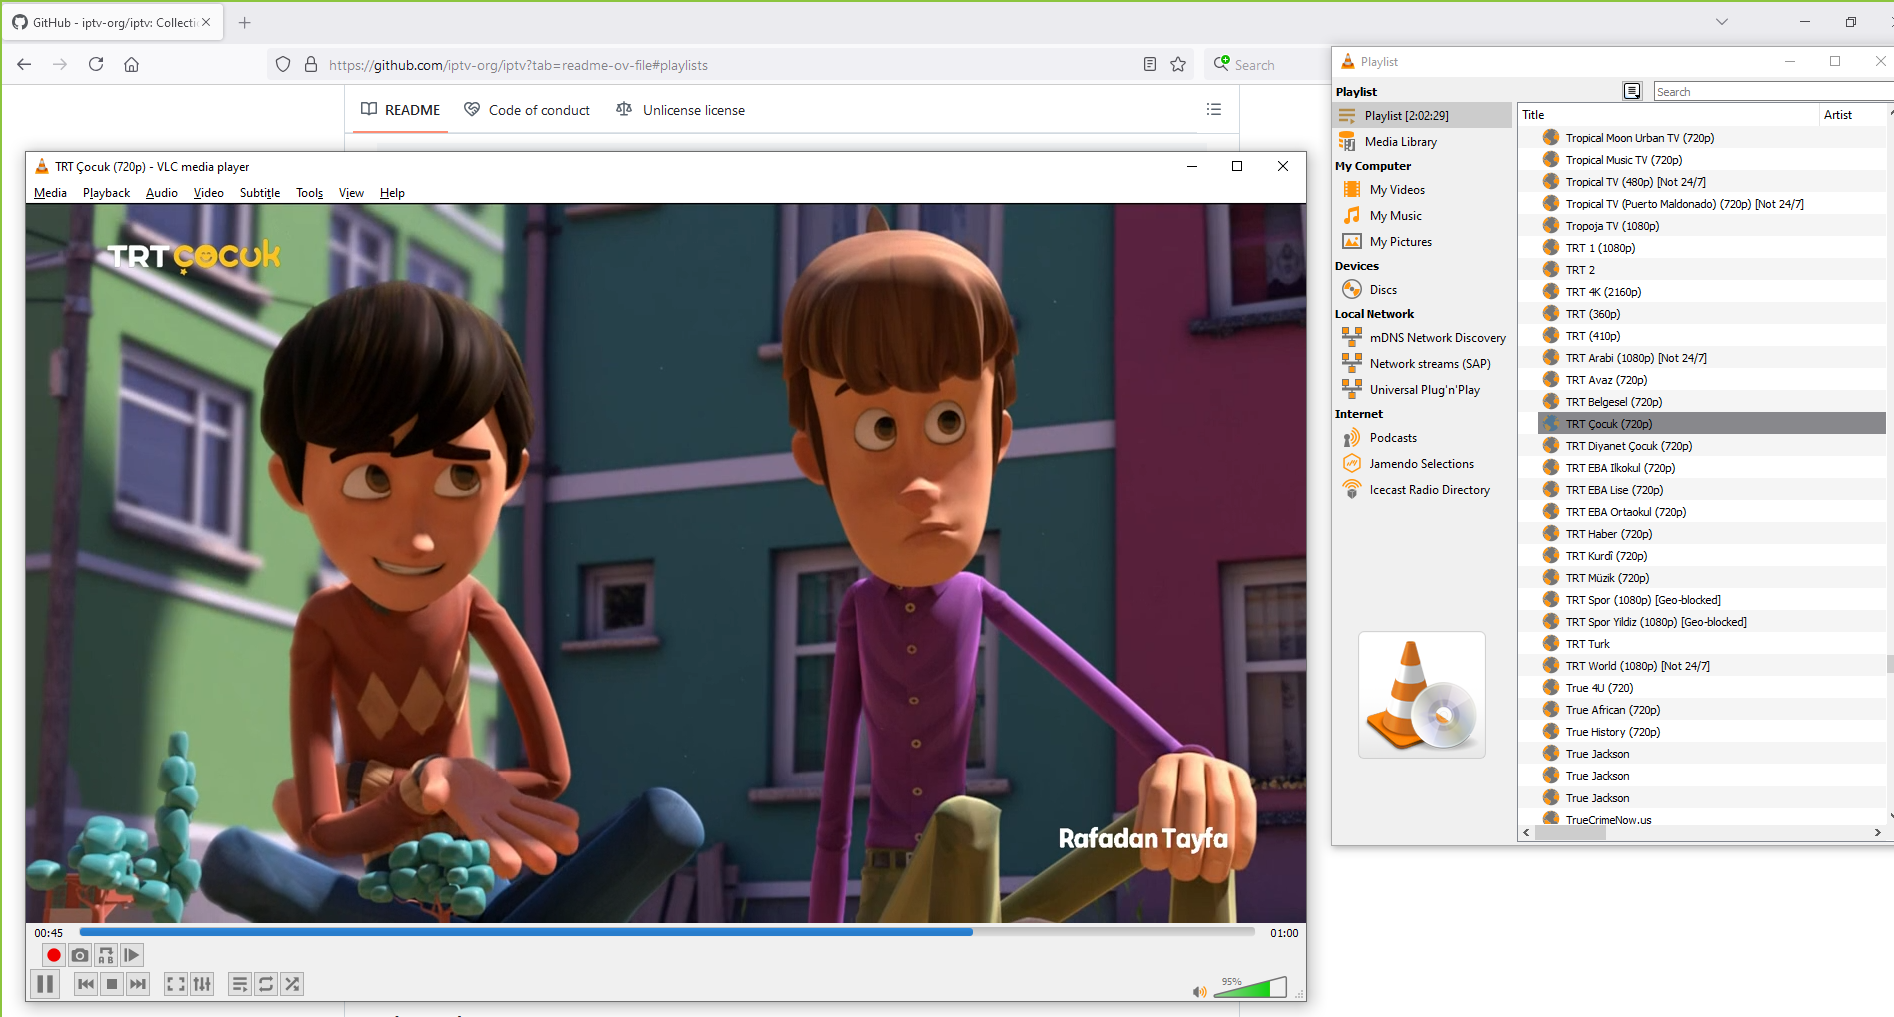Open the Subtitle menu
This screenshot has width=1894, height=1017.
pos(260,193)
